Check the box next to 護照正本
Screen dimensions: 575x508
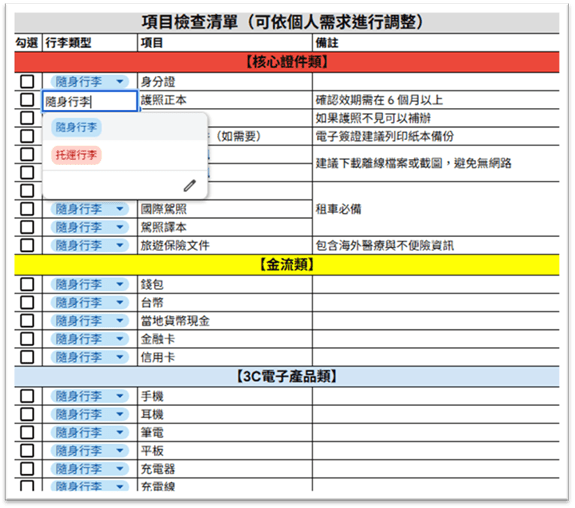point(27,99)
